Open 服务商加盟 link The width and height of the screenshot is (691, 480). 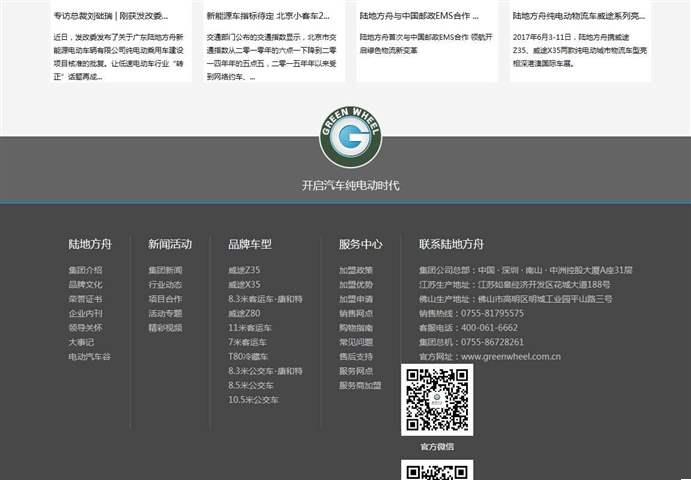(x=360, y=385)
